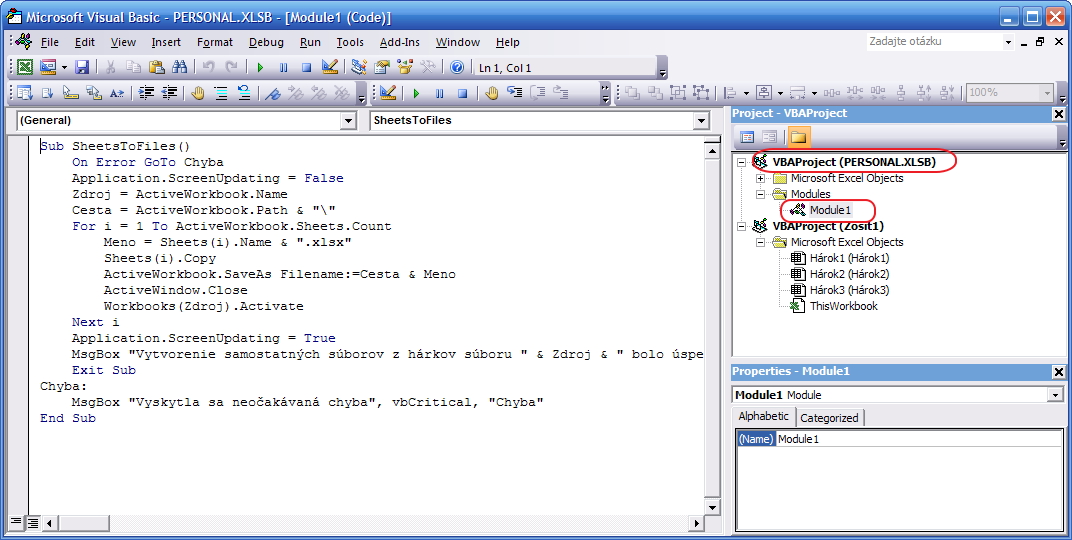1072x540 pixels.
Task: Click the Uncomment Block icon
Action: pyautogui.click(x=244, y=93)
